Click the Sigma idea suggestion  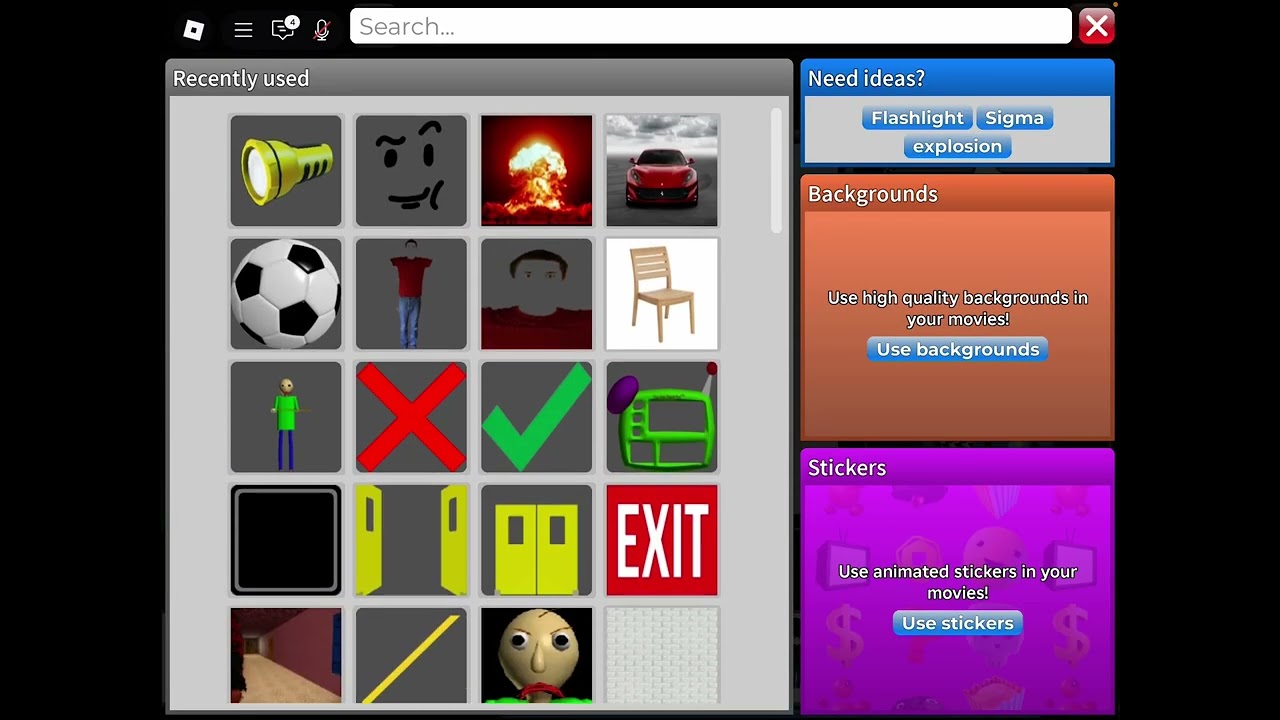1014,118
